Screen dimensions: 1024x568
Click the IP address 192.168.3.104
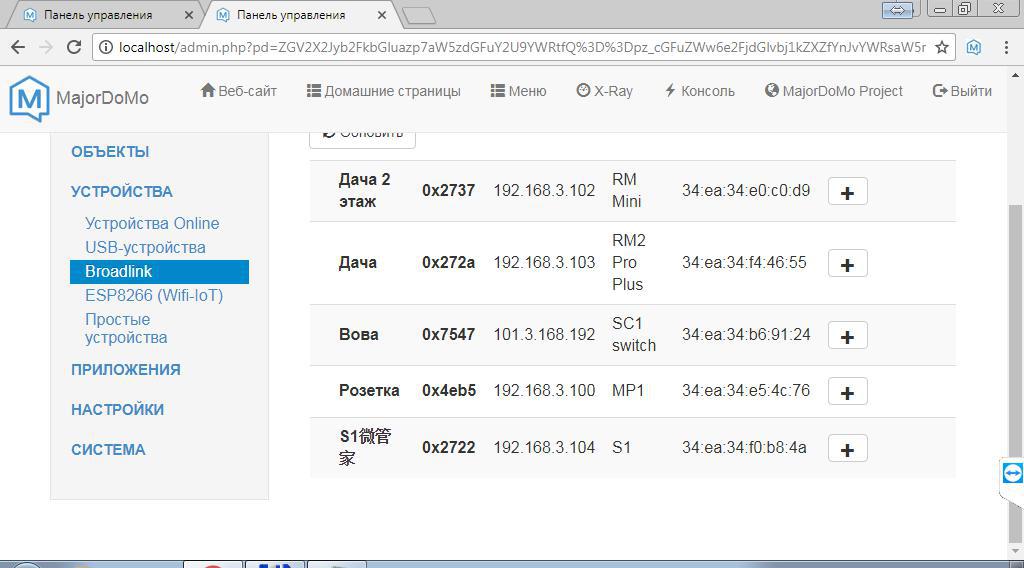[x=544, y=447]
